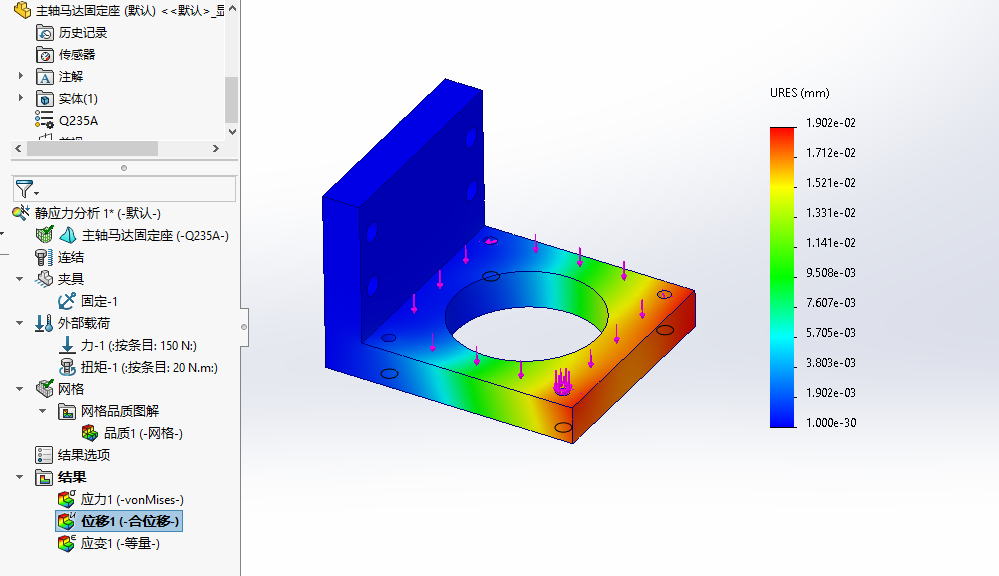Click the 力-1 force icon

tap(67, 345)
